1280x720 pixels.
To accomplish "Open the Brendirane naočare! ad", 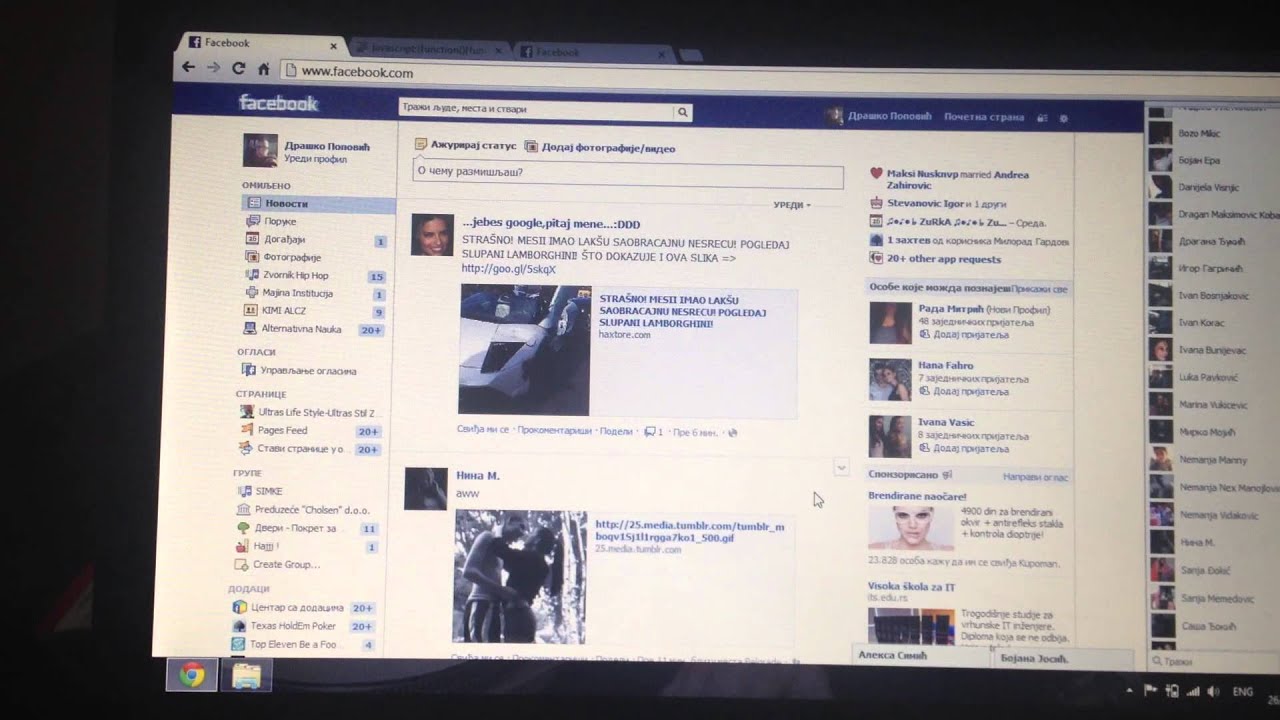I will pyautogui.click(x=917, y=496).
